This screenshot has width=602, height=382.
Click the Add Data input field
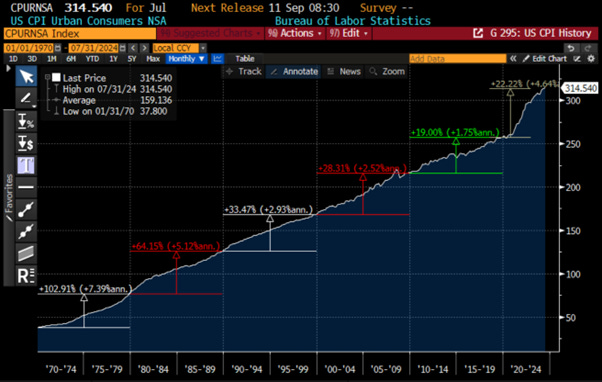click(x=458, y=59)
